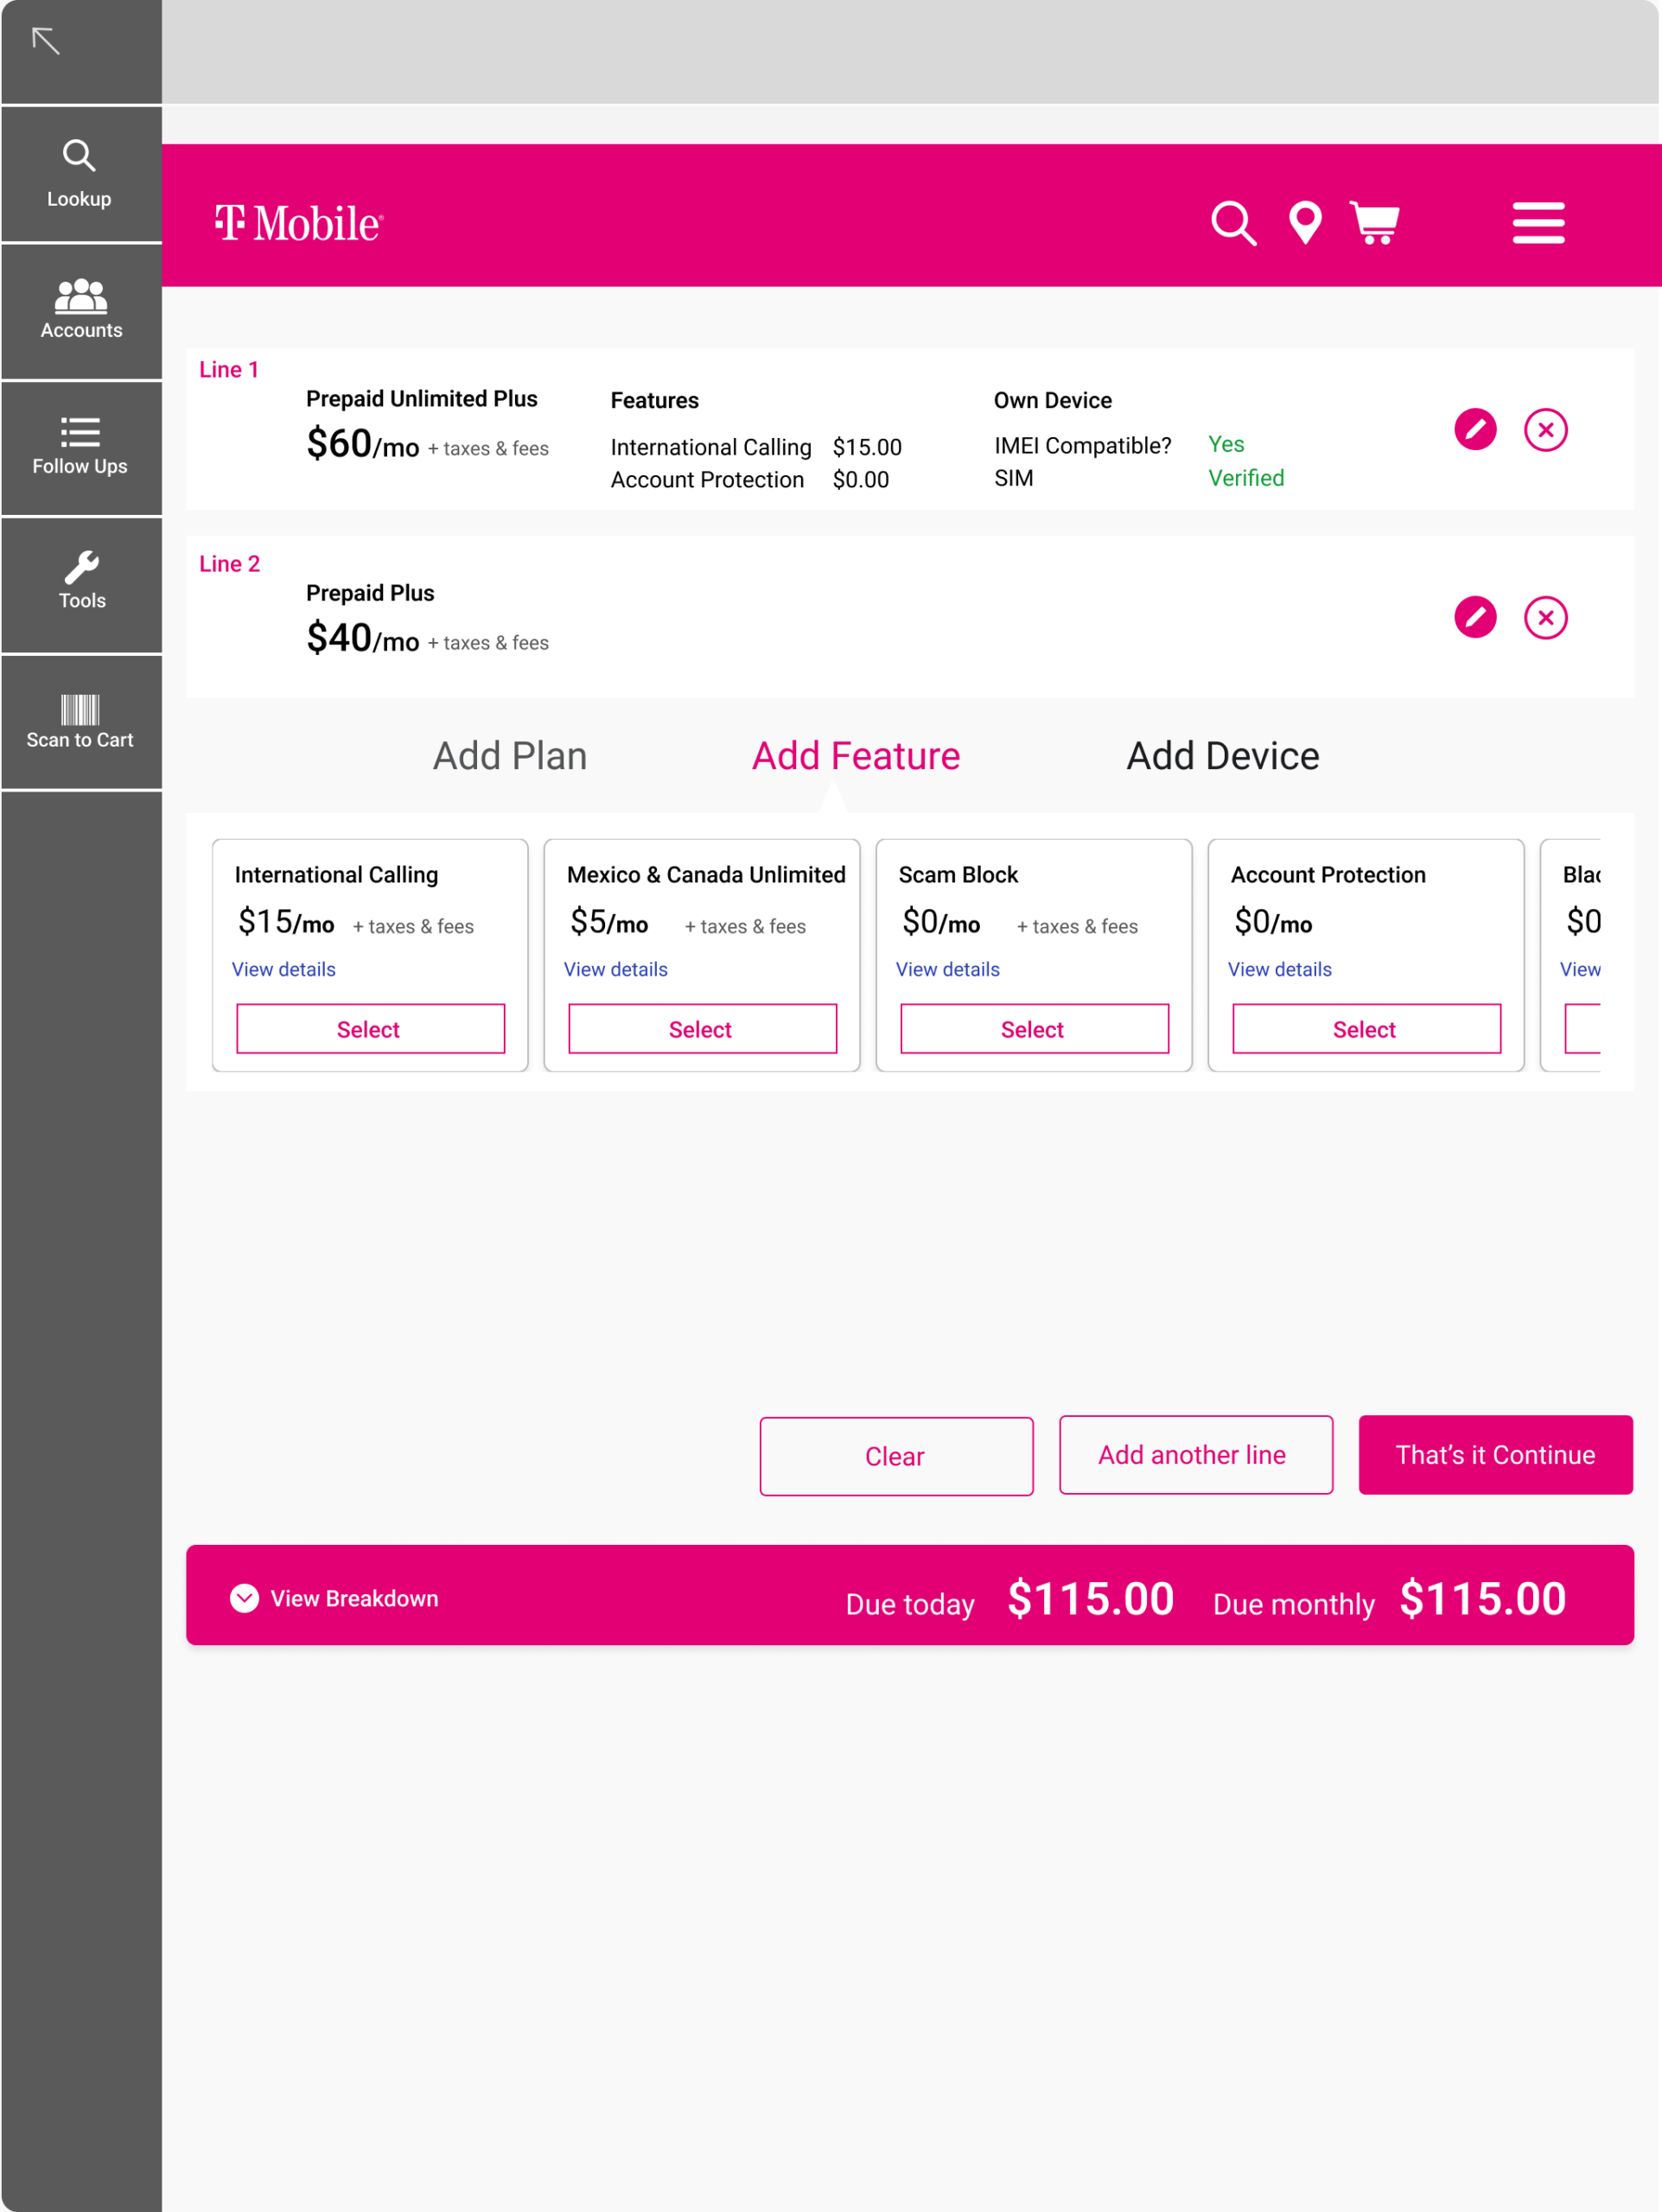Switch to the Add Plan tab
The width and height of the screenshot is (1662, 2212).
click(x=509, y=756)
